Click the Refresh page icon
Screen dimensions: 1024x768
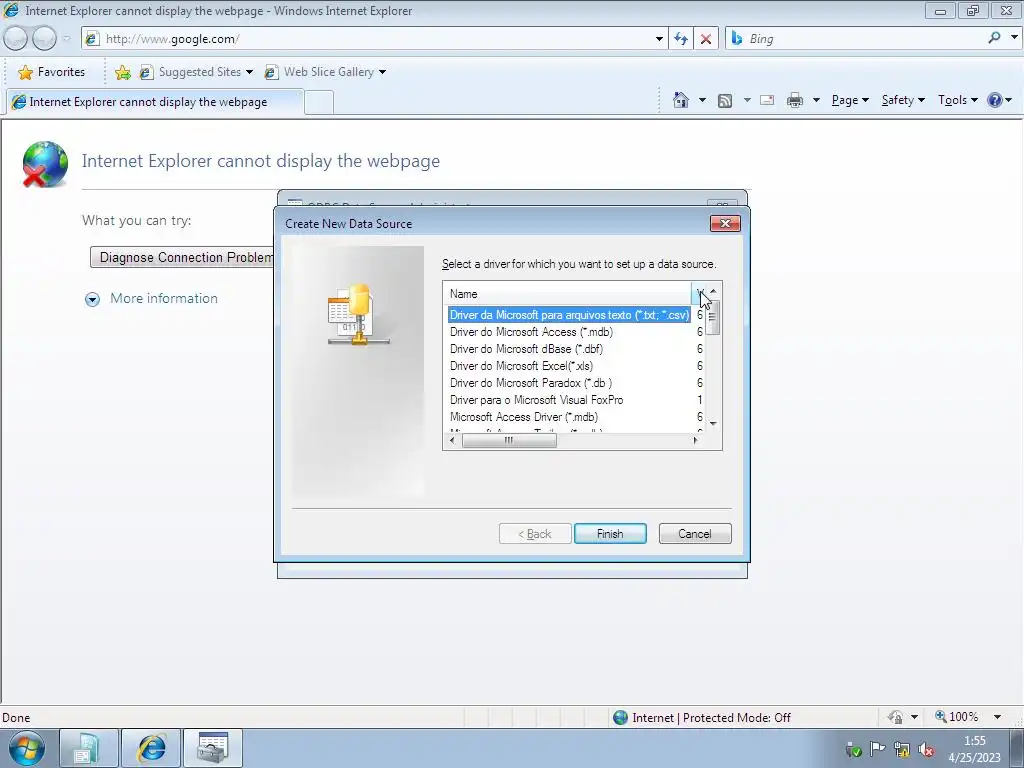click(681, 39)
